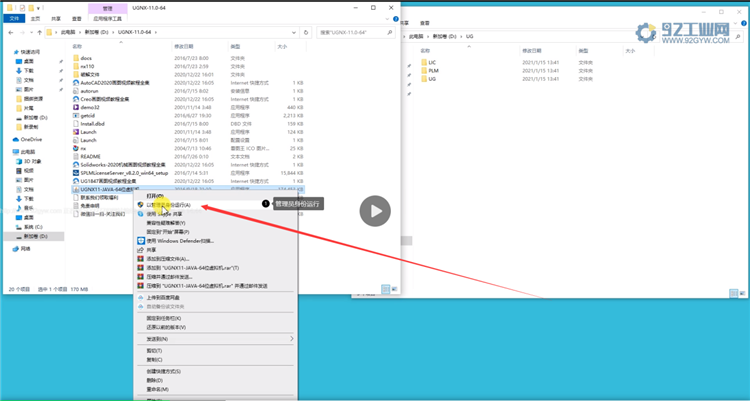Click 主页 ribbon tab

pyautogui.click(x=35, y=19)
